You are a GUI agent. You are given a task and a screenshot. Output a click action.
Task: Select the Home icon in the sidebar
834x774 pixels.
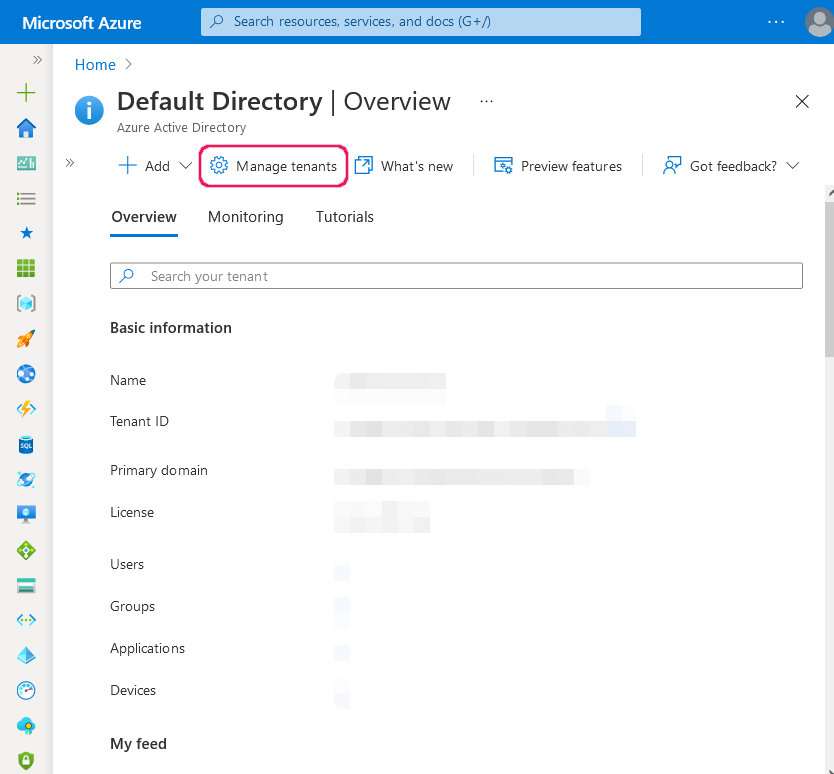coord(26,128)
